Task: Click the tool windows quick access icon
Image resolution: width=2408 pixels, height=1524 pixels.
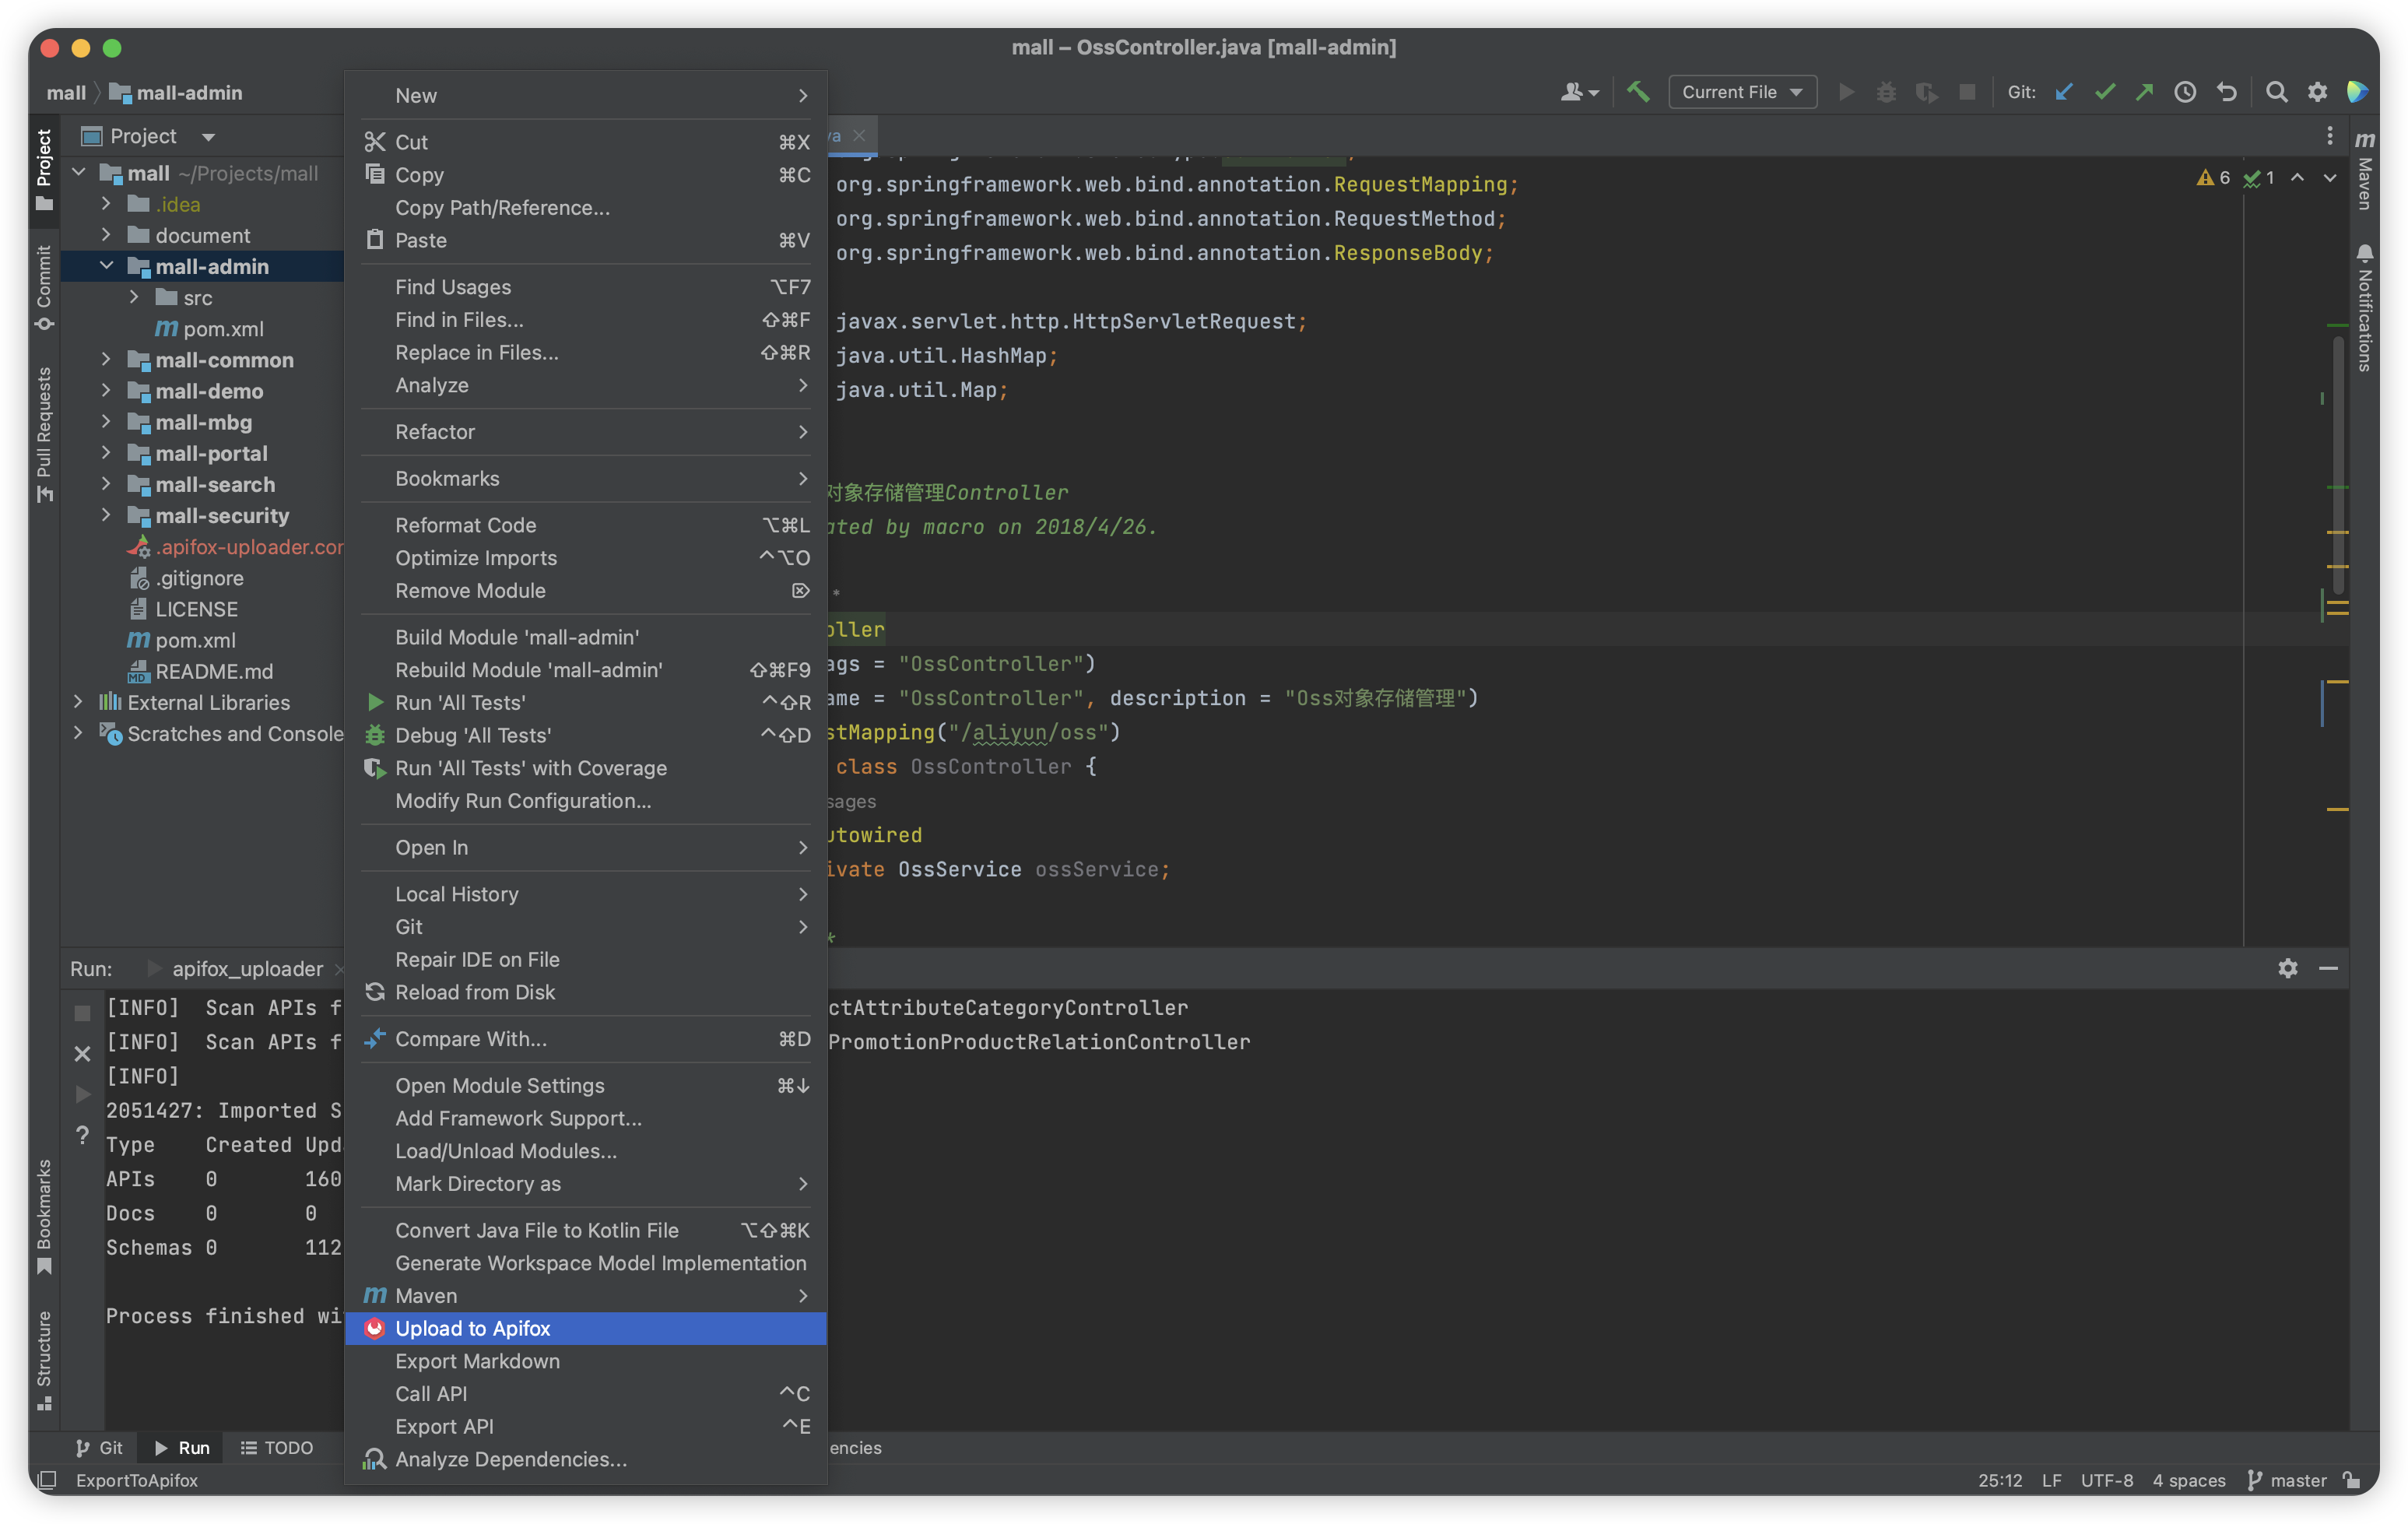Action: (x=46, y=1480)
